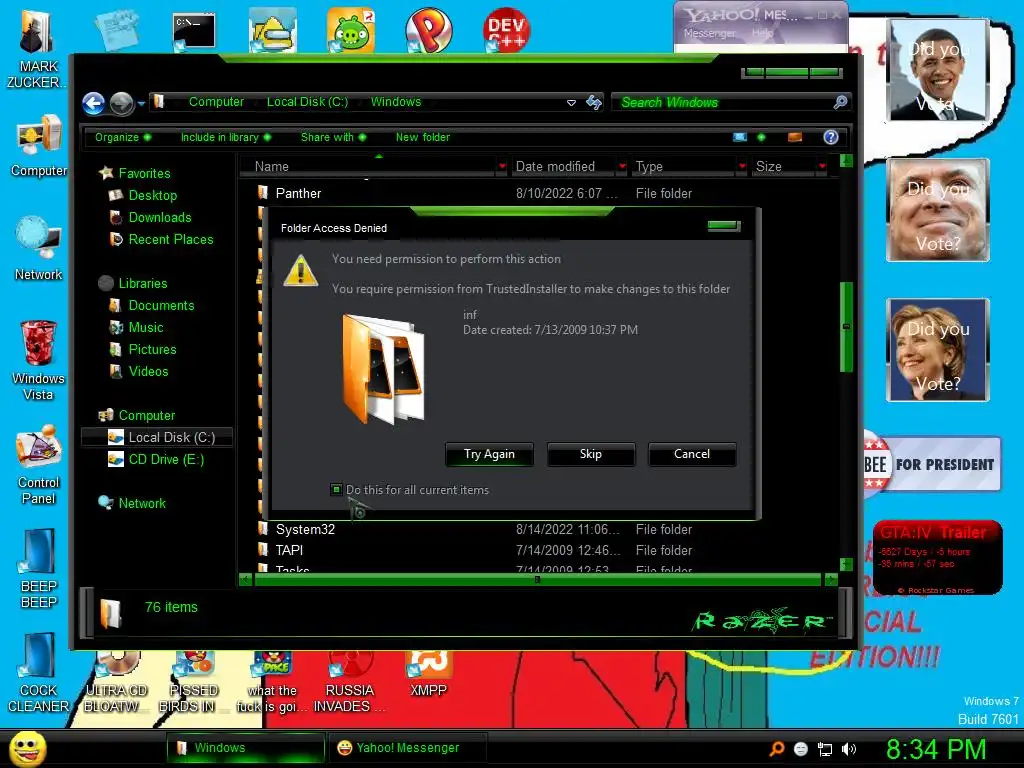
Task: Open the Control Panel desktop icon
Action: click(x=39, y=464)
